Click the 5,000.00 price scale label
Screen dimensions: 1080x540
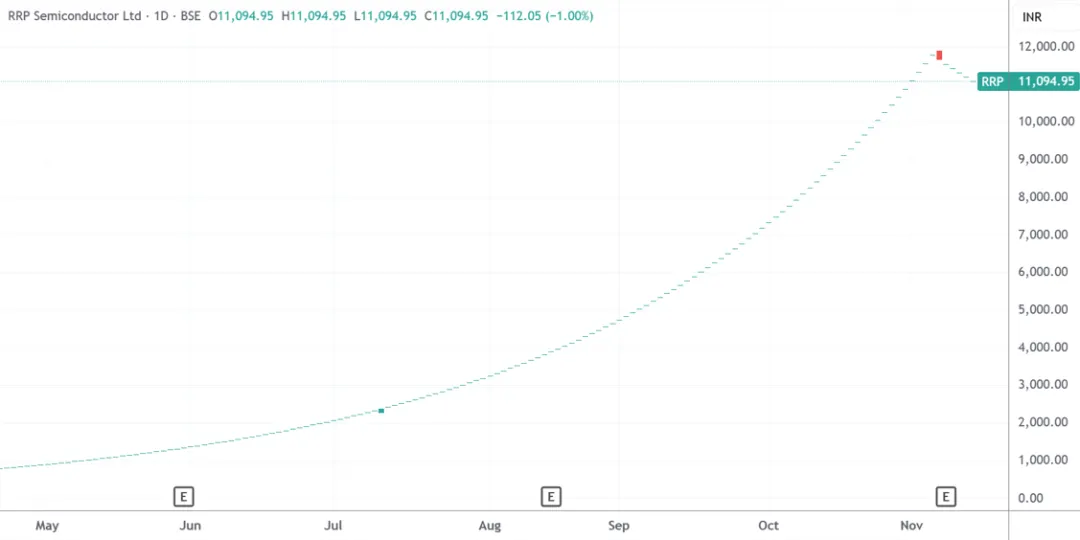point(1046,309)
